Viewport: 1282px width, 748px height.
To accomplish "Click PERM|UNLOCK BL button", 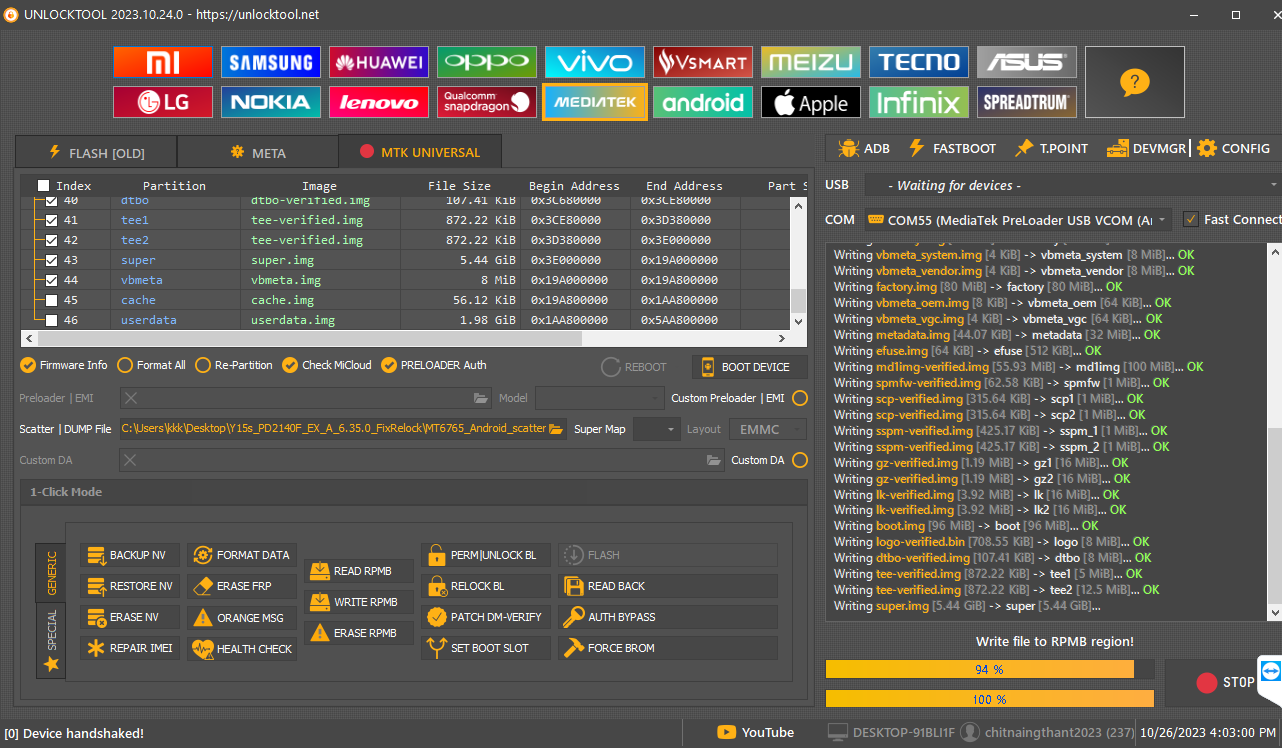I will pos(486,555).
